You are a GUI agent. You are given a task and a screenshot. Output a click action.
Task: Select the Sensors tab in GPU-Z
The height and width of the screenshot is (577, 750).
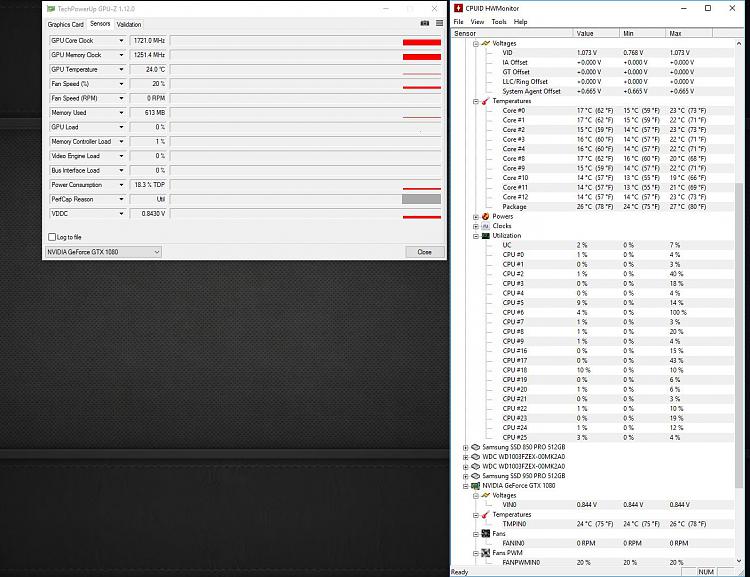100,23
